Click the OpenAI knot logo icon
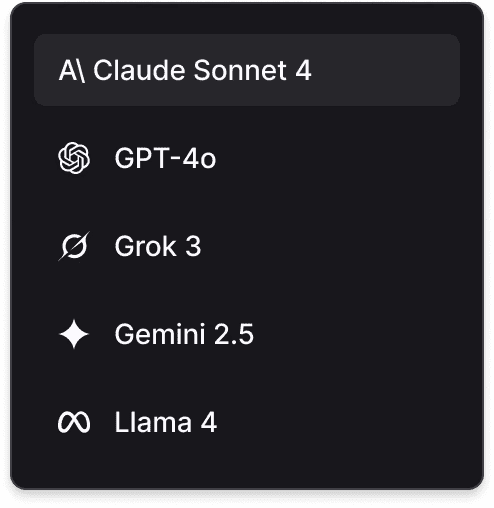Screen dimensions: 494x508 [x=74, y=158]
